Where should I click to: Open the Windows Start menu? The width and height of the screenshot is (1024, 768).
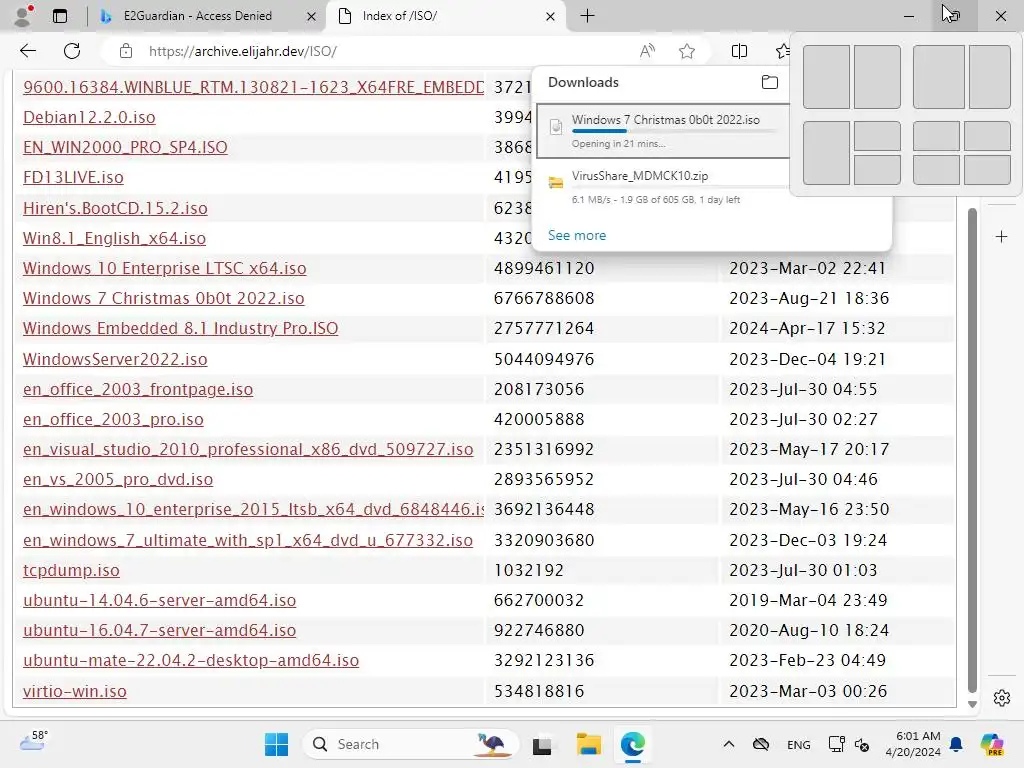coord(276,744)
